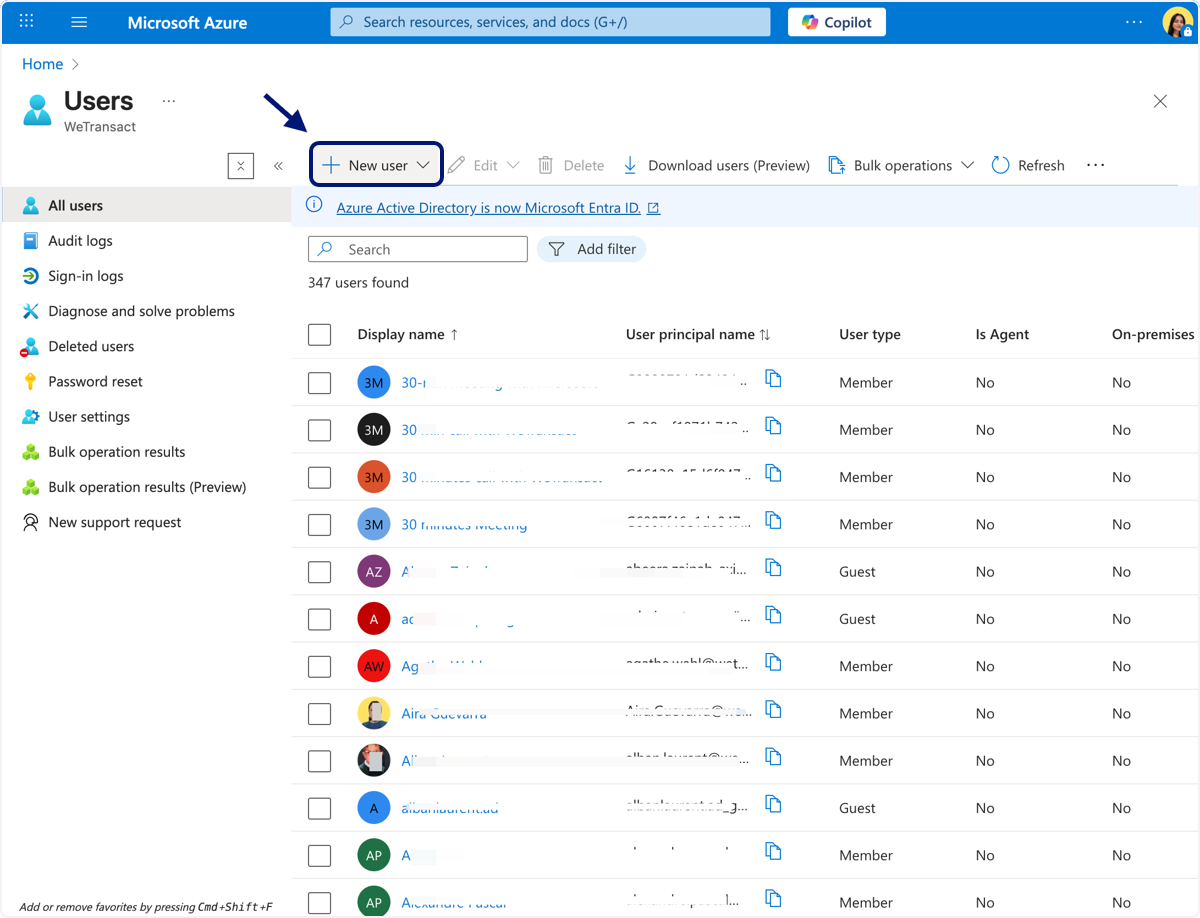Collapse the sidebar with double chevron
Viewport: 1200px width, 918px height.
(278, 166)
